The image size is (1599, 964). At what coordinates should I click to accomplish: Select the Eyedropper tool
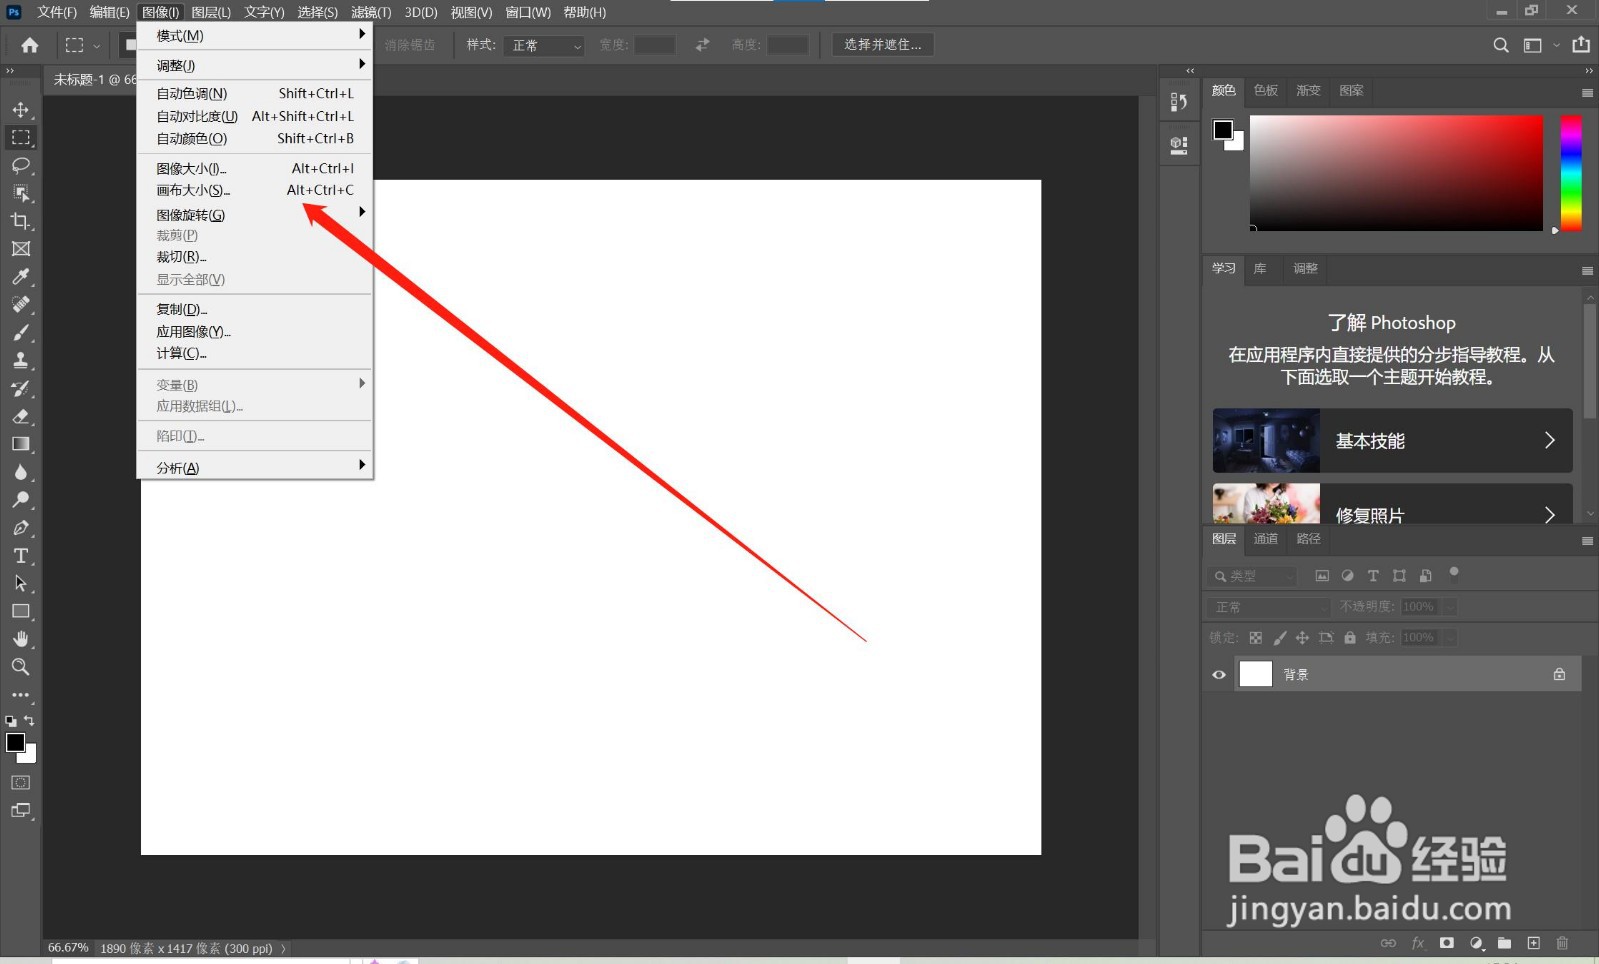tap(20, 277)
